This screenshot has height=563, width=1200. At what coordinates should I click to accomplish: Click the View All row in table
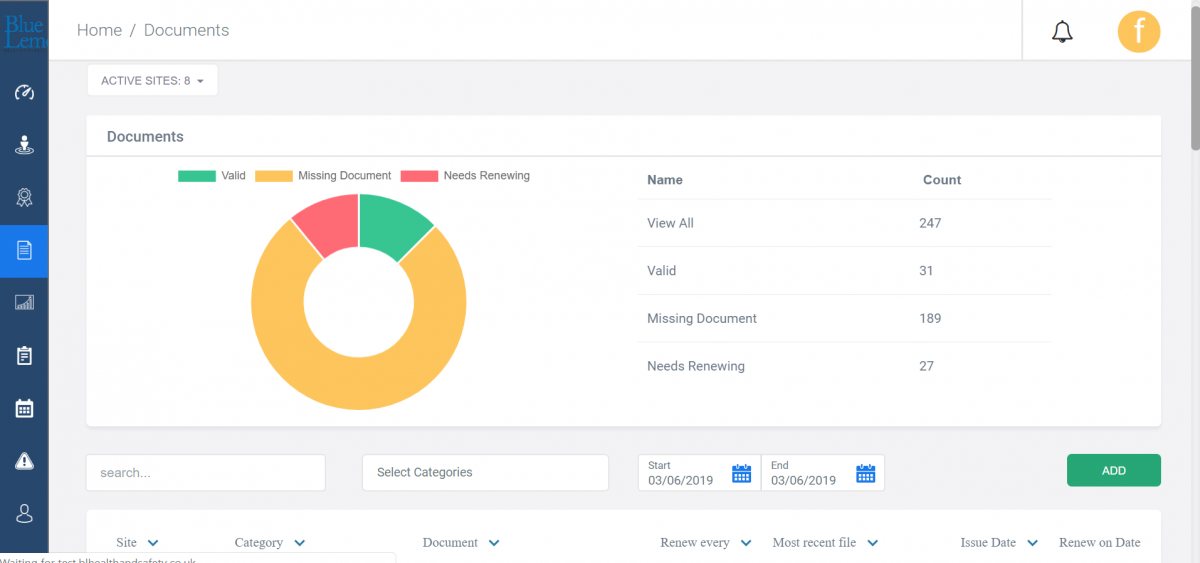click(670, 223)
